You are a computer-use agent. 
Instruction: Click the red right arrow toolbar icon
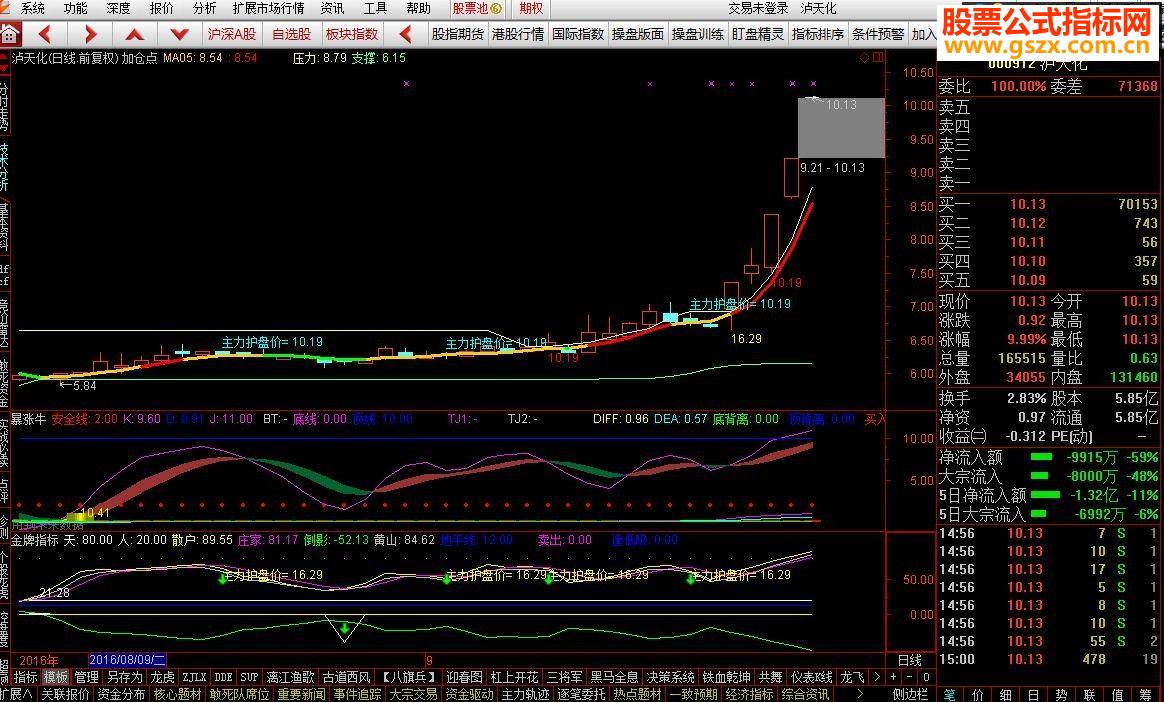[90, 34]
